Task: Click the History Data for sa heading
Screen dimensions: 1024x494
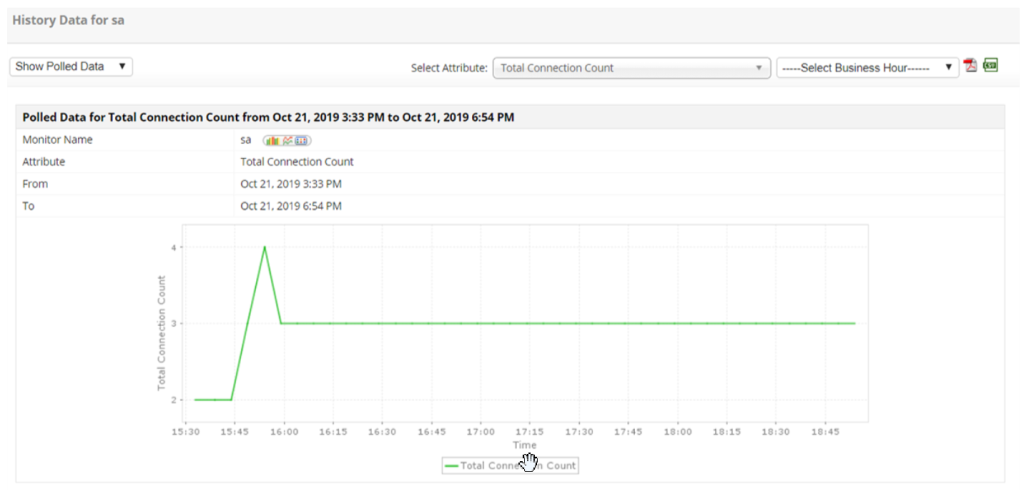Action: (69, 20)
